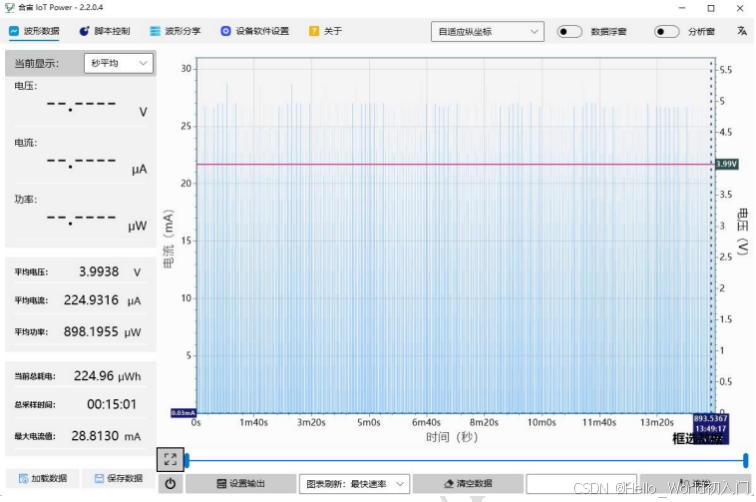Open the 设备软件设置 tab

[255, 31]
